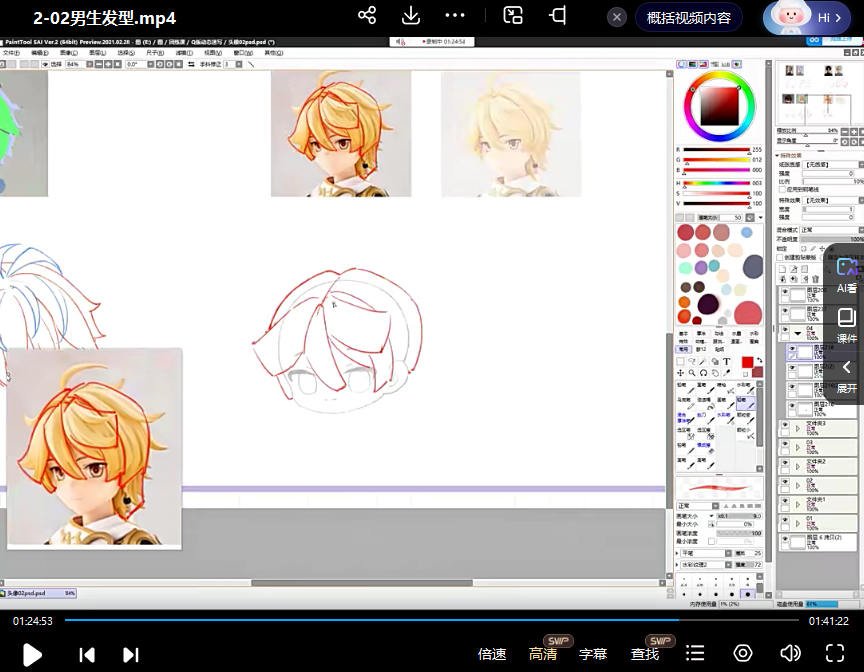Click the volume speaker icon
The width and height of the screenshot is (864, 672).
790,653
